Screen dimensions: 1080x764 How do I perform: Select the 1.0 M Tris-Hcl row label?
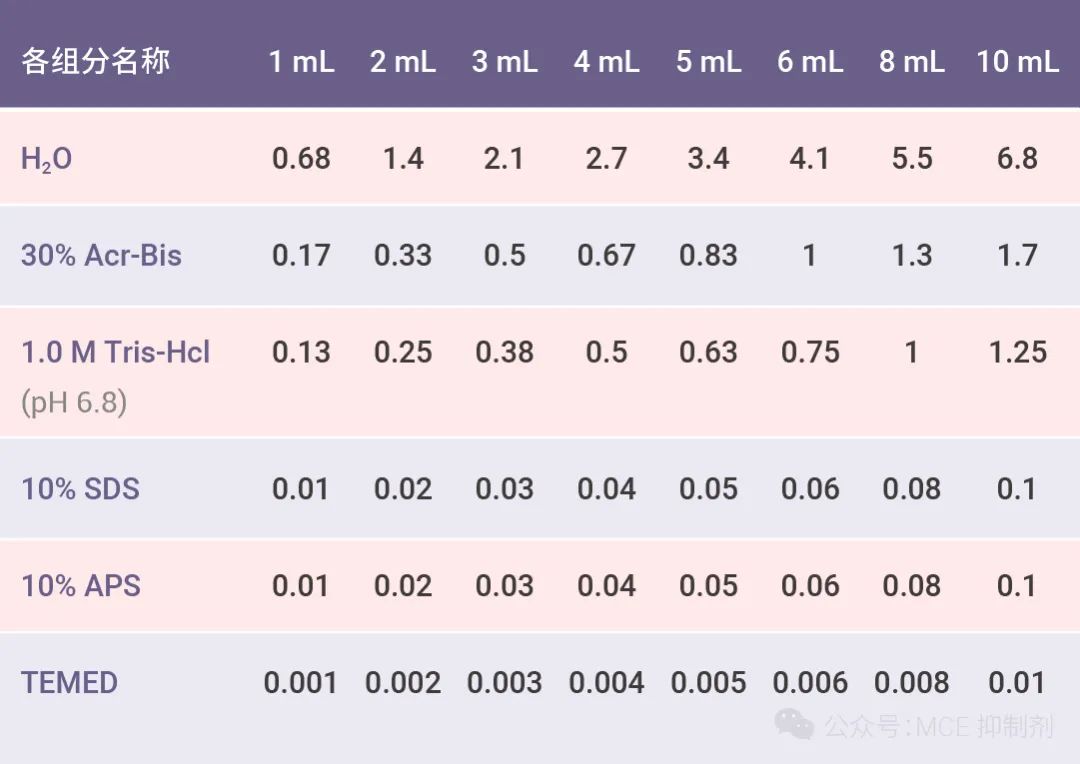click(x=116, y=352)
